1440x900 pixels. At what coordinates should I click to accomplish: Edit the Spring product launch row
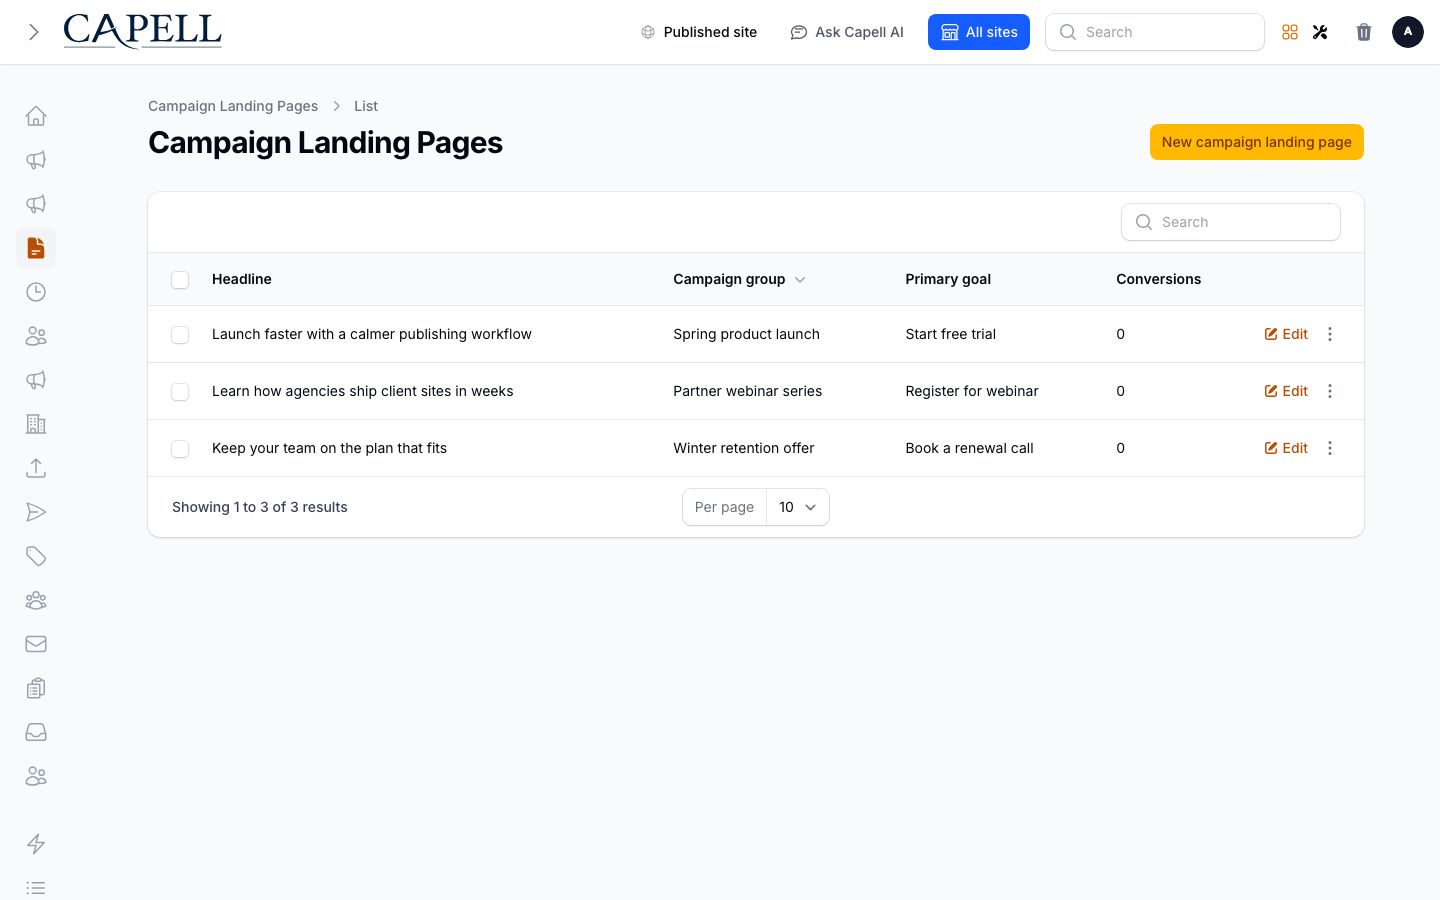pyautogui.click(x=1286, y=334)
